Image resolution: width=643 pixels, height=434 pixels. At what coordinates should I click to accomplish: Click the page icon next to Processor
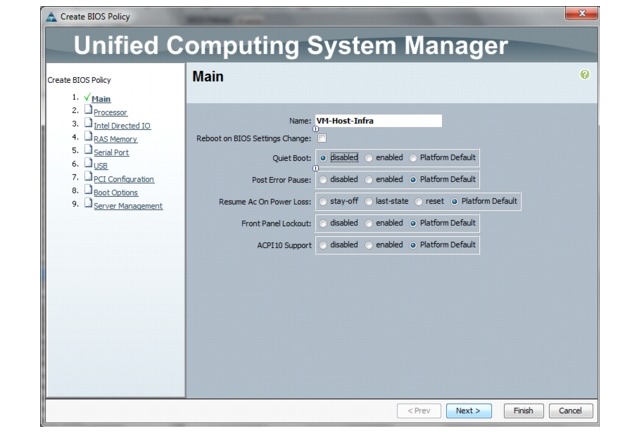pos(88,110)
